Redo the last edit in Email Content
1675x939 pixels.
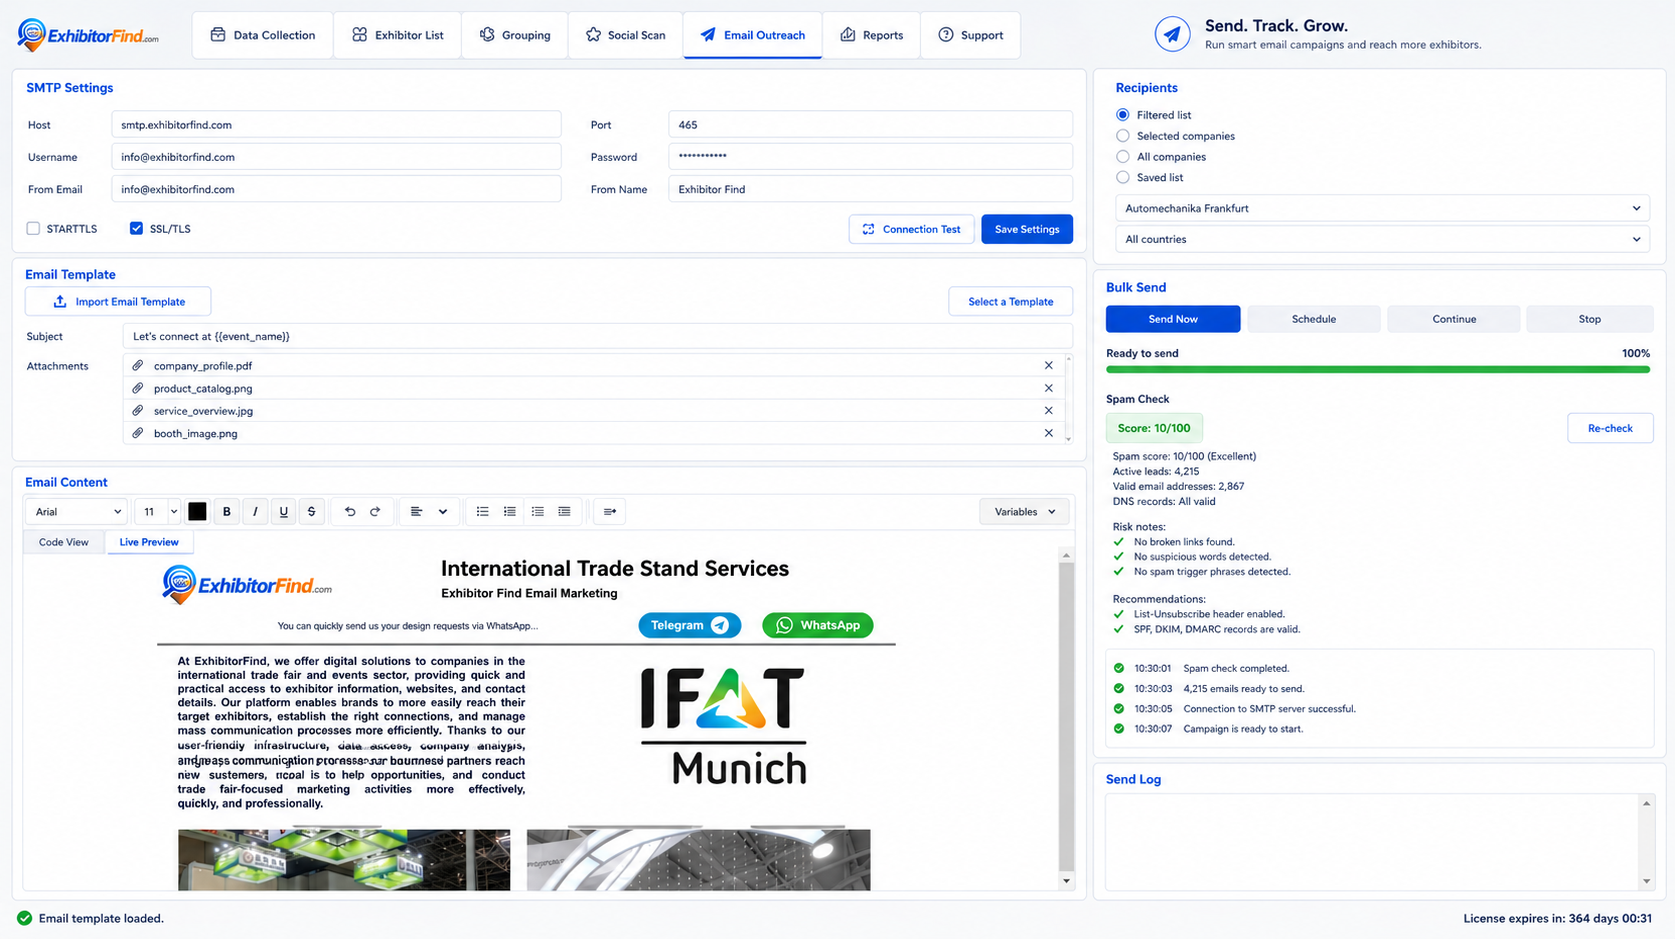[375, 512]
